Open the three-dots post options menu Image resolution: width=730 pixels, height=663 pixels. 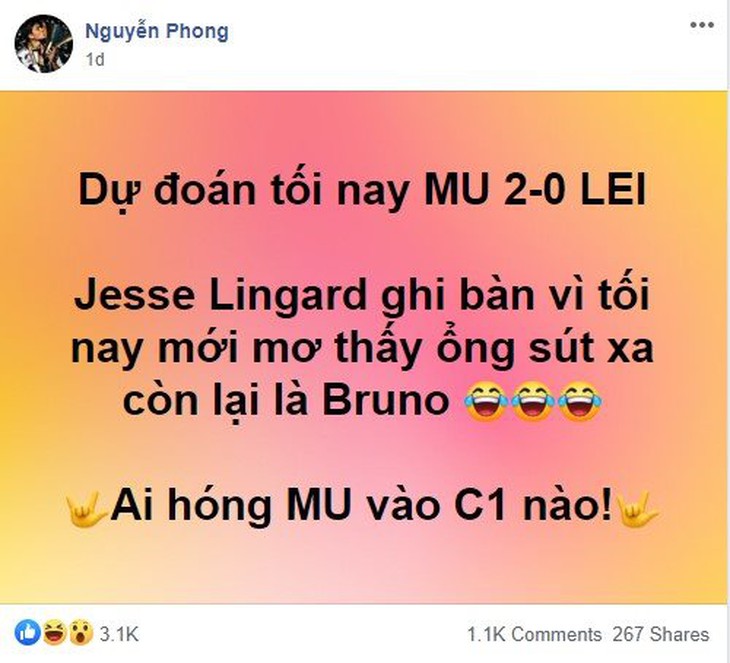click(702, 25)
